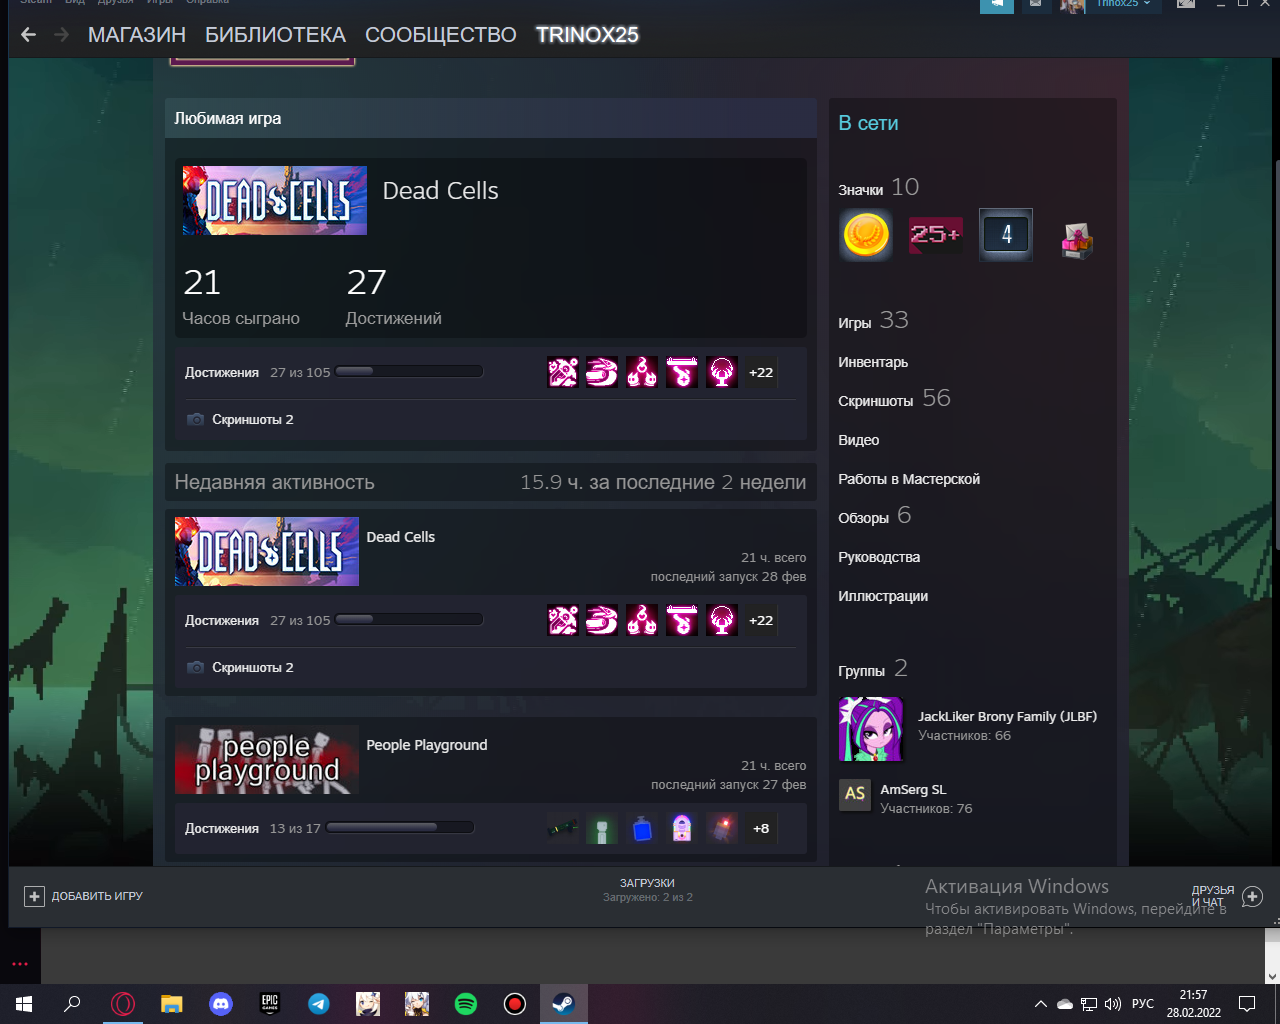Select second achievement icon in Любимая игра
Image resolution: width=1280 pixels, height=1024 pixels.
pos(602,372)
